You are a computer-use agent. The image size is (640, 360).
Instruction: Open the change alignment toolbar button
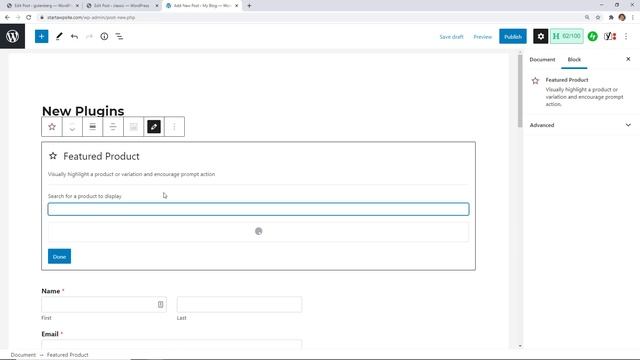point(93,127)
